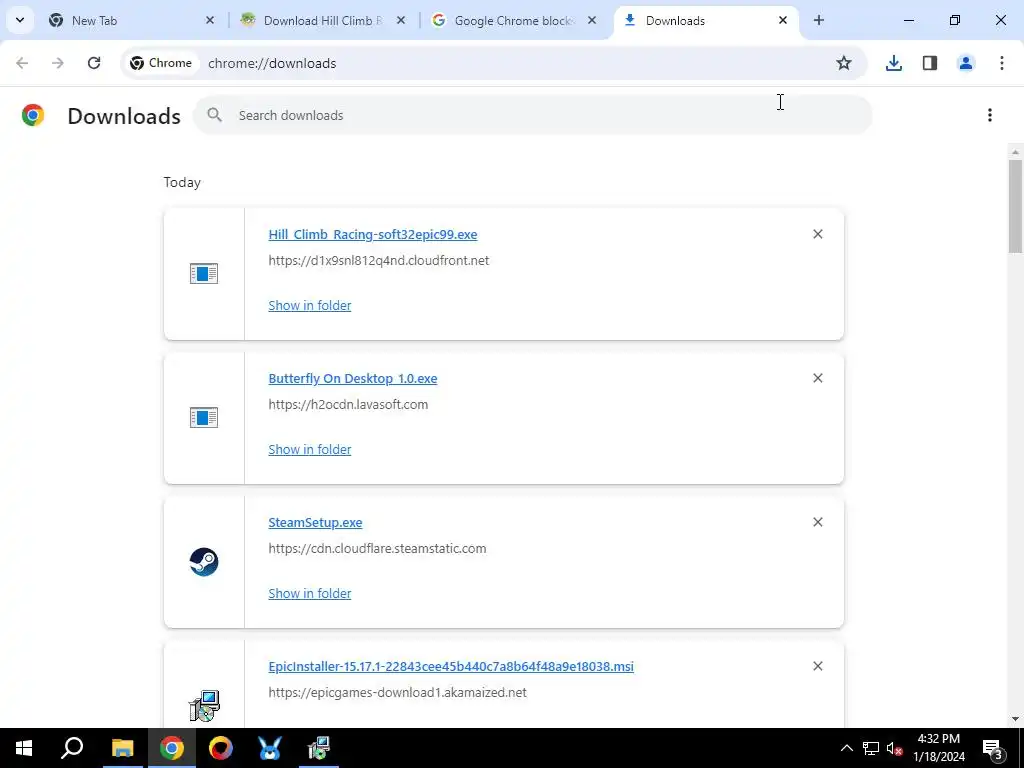This screenshot has height=768, width=1024.
Task: Open a new browser tab
Action: click(819, 20)
